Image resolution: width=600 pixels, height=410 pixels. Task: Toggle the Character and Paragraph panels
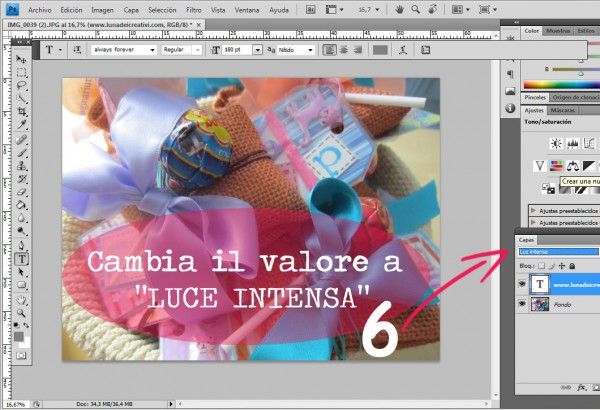tap(425, 50)
